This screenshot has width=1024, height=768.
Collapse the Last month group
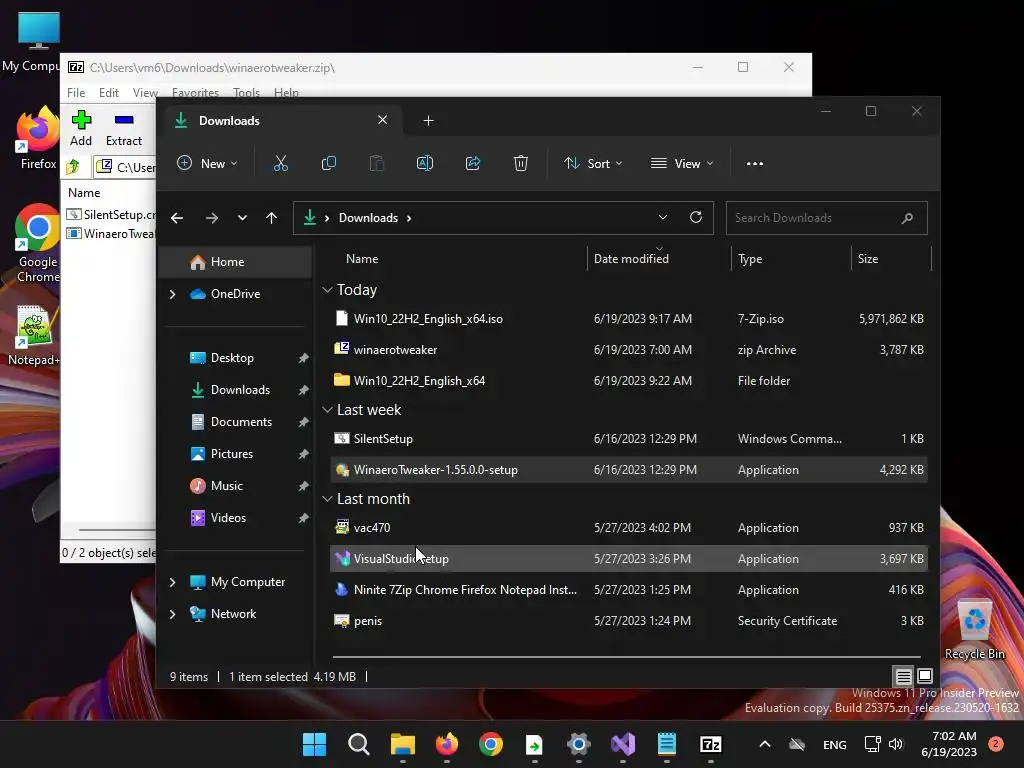pyautogui.click(x=327, y=498)
